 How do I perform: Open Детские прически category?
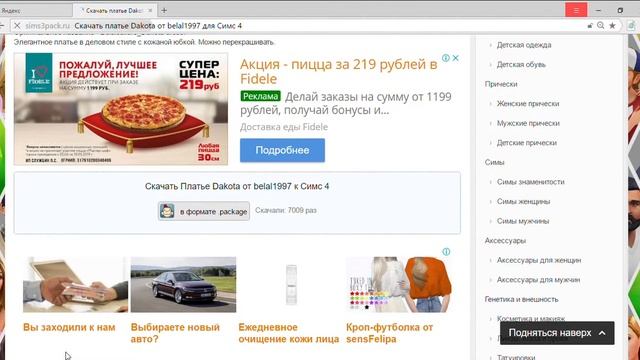point(527,143)
